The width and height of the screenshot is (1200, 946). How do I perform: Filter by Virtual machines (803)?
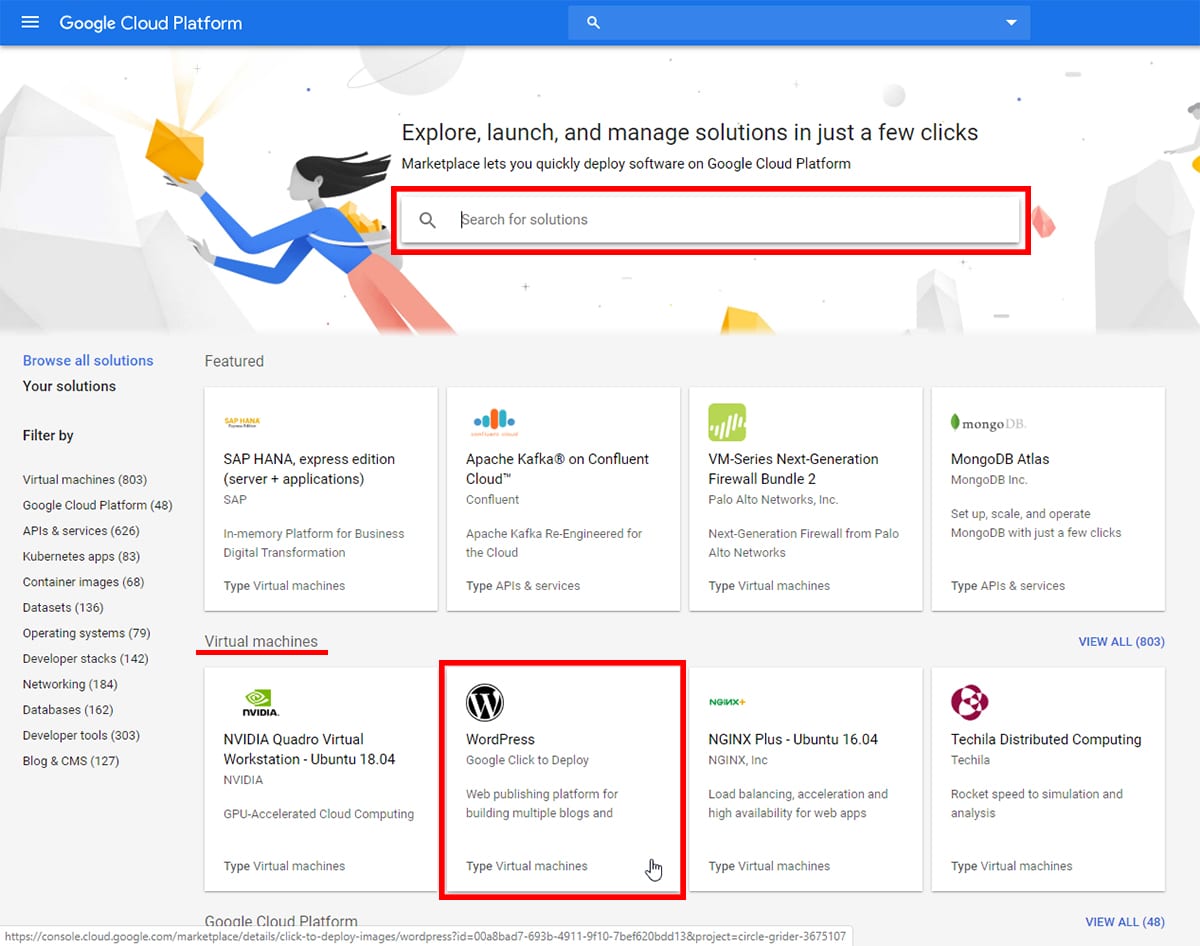[85, 480]
